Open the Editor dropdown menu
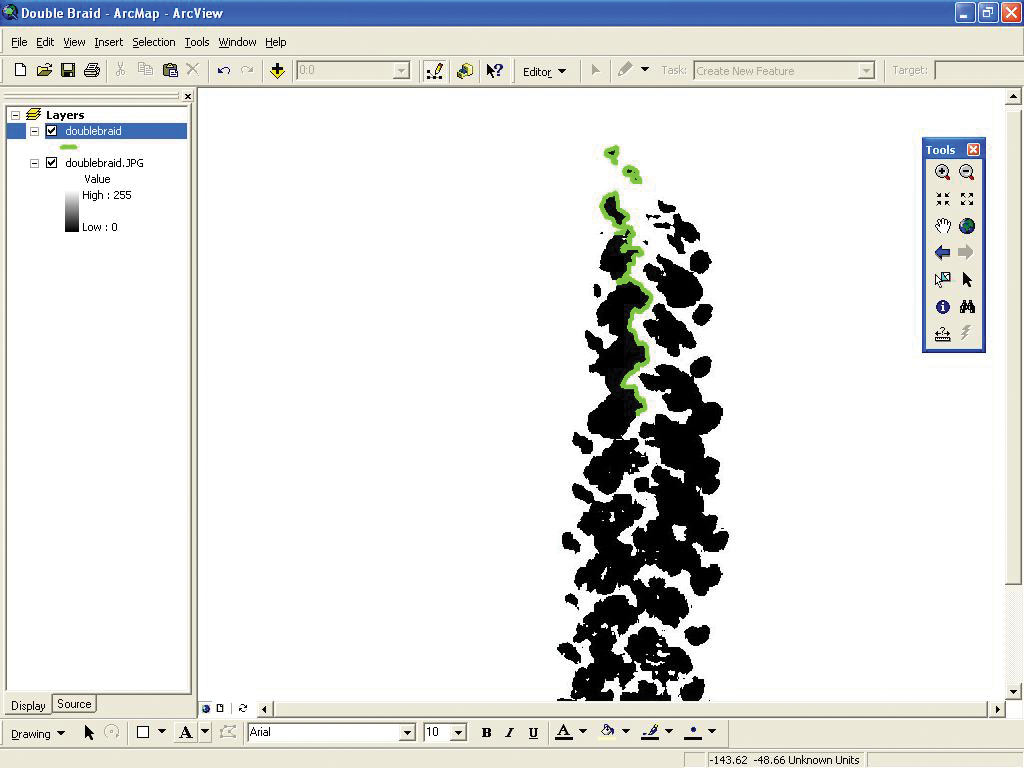The image size is (1024, 768). 545,71
